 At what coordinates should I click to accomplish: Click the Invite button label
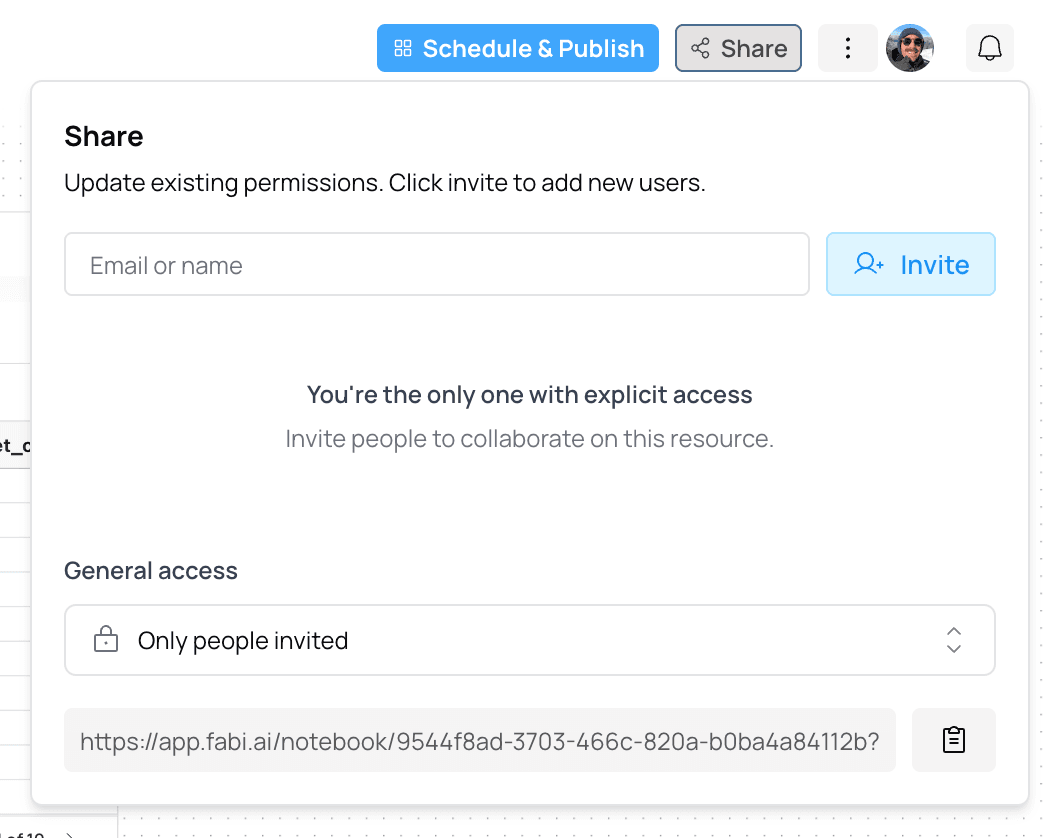pyautogui.click(x=934, y=265)
